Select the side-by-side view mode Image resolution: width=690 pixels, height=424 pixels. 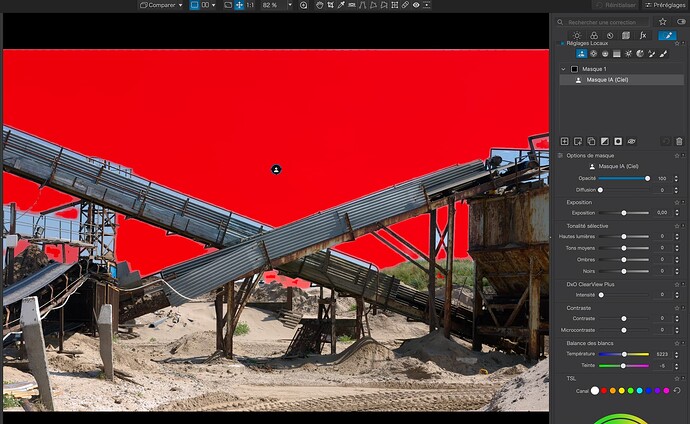pos(205,5)
